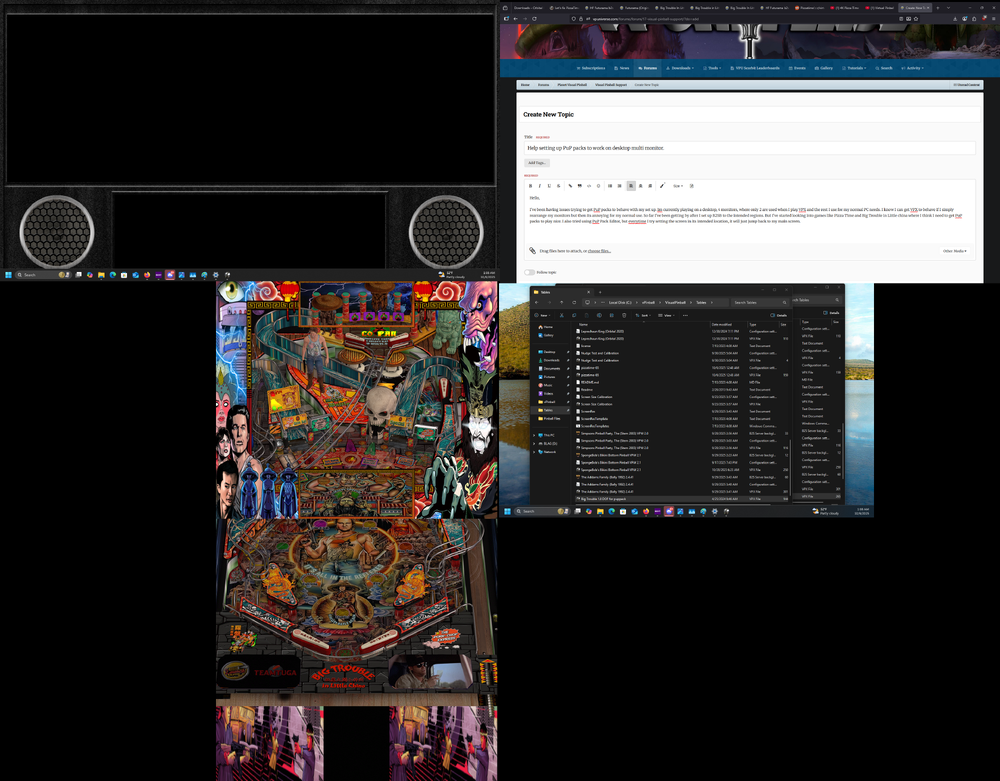
Task: Open the font Size dropdown in editor
Action: 678,186
